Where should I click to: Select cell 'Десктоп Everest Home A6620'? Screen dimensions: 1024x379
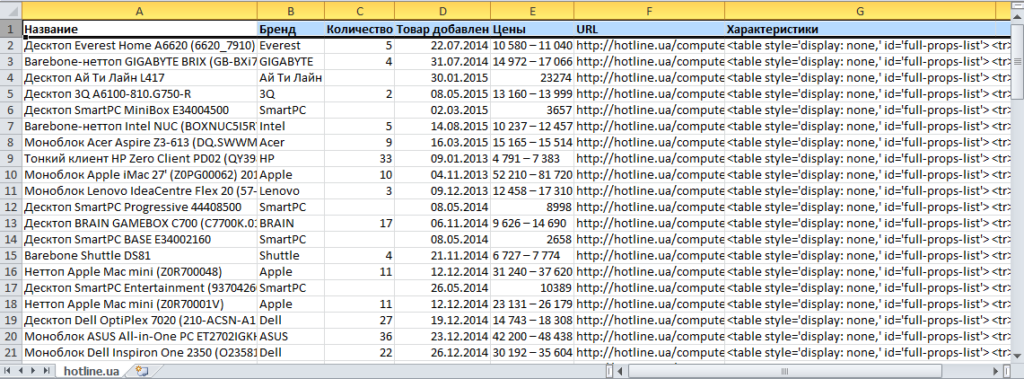[x=139, y=46]
